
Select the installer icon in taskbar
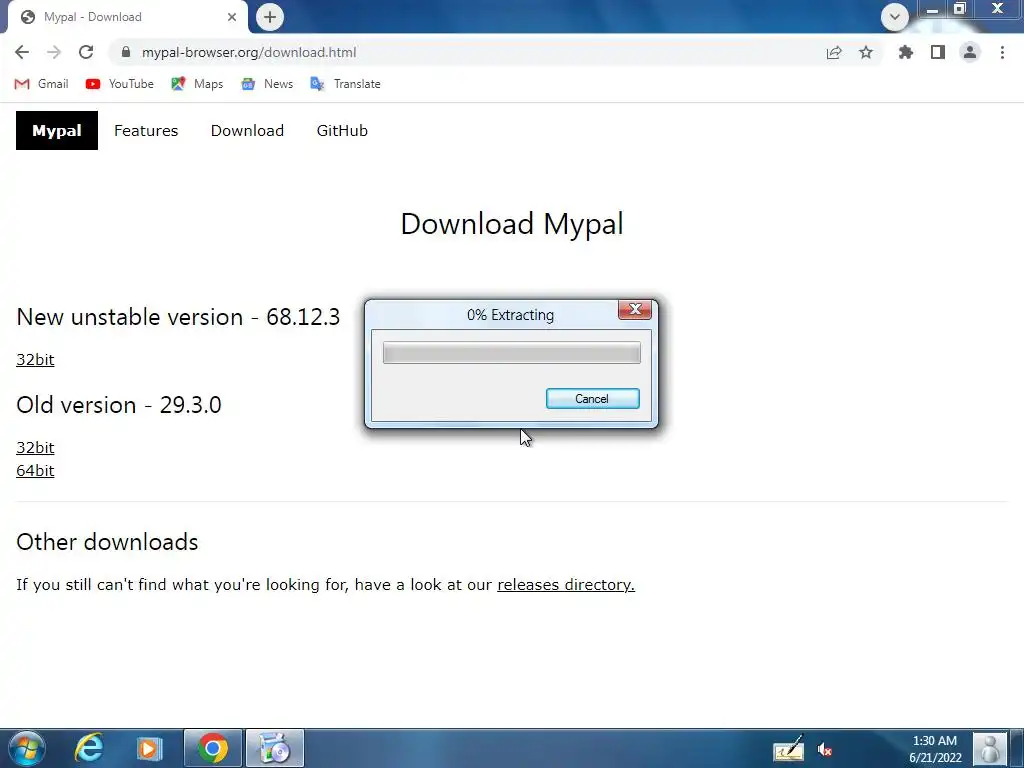(x=275, y=748)
